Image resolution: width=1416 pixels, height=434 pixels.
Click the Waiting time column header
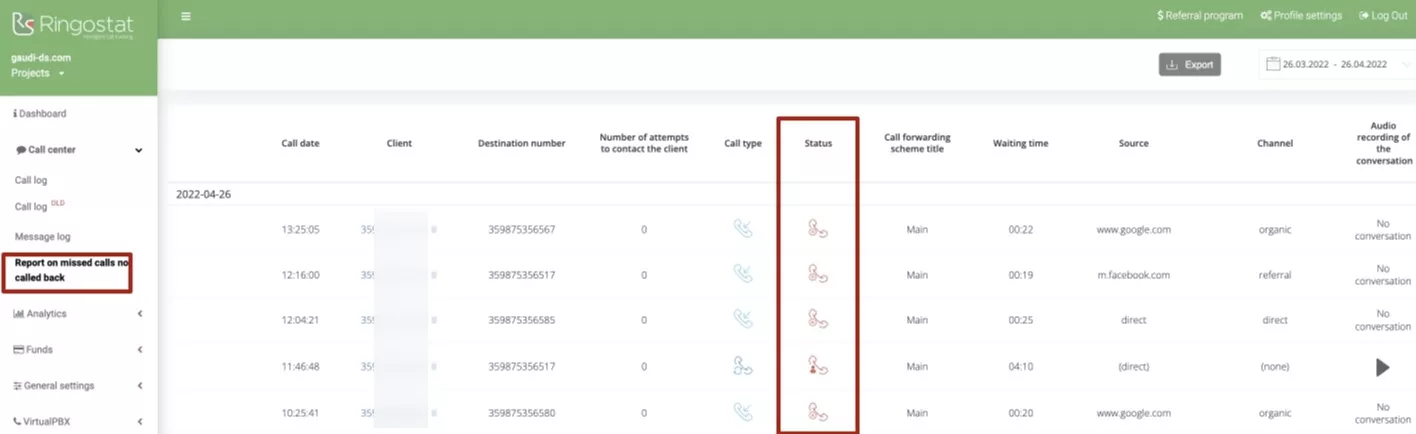1020,143
